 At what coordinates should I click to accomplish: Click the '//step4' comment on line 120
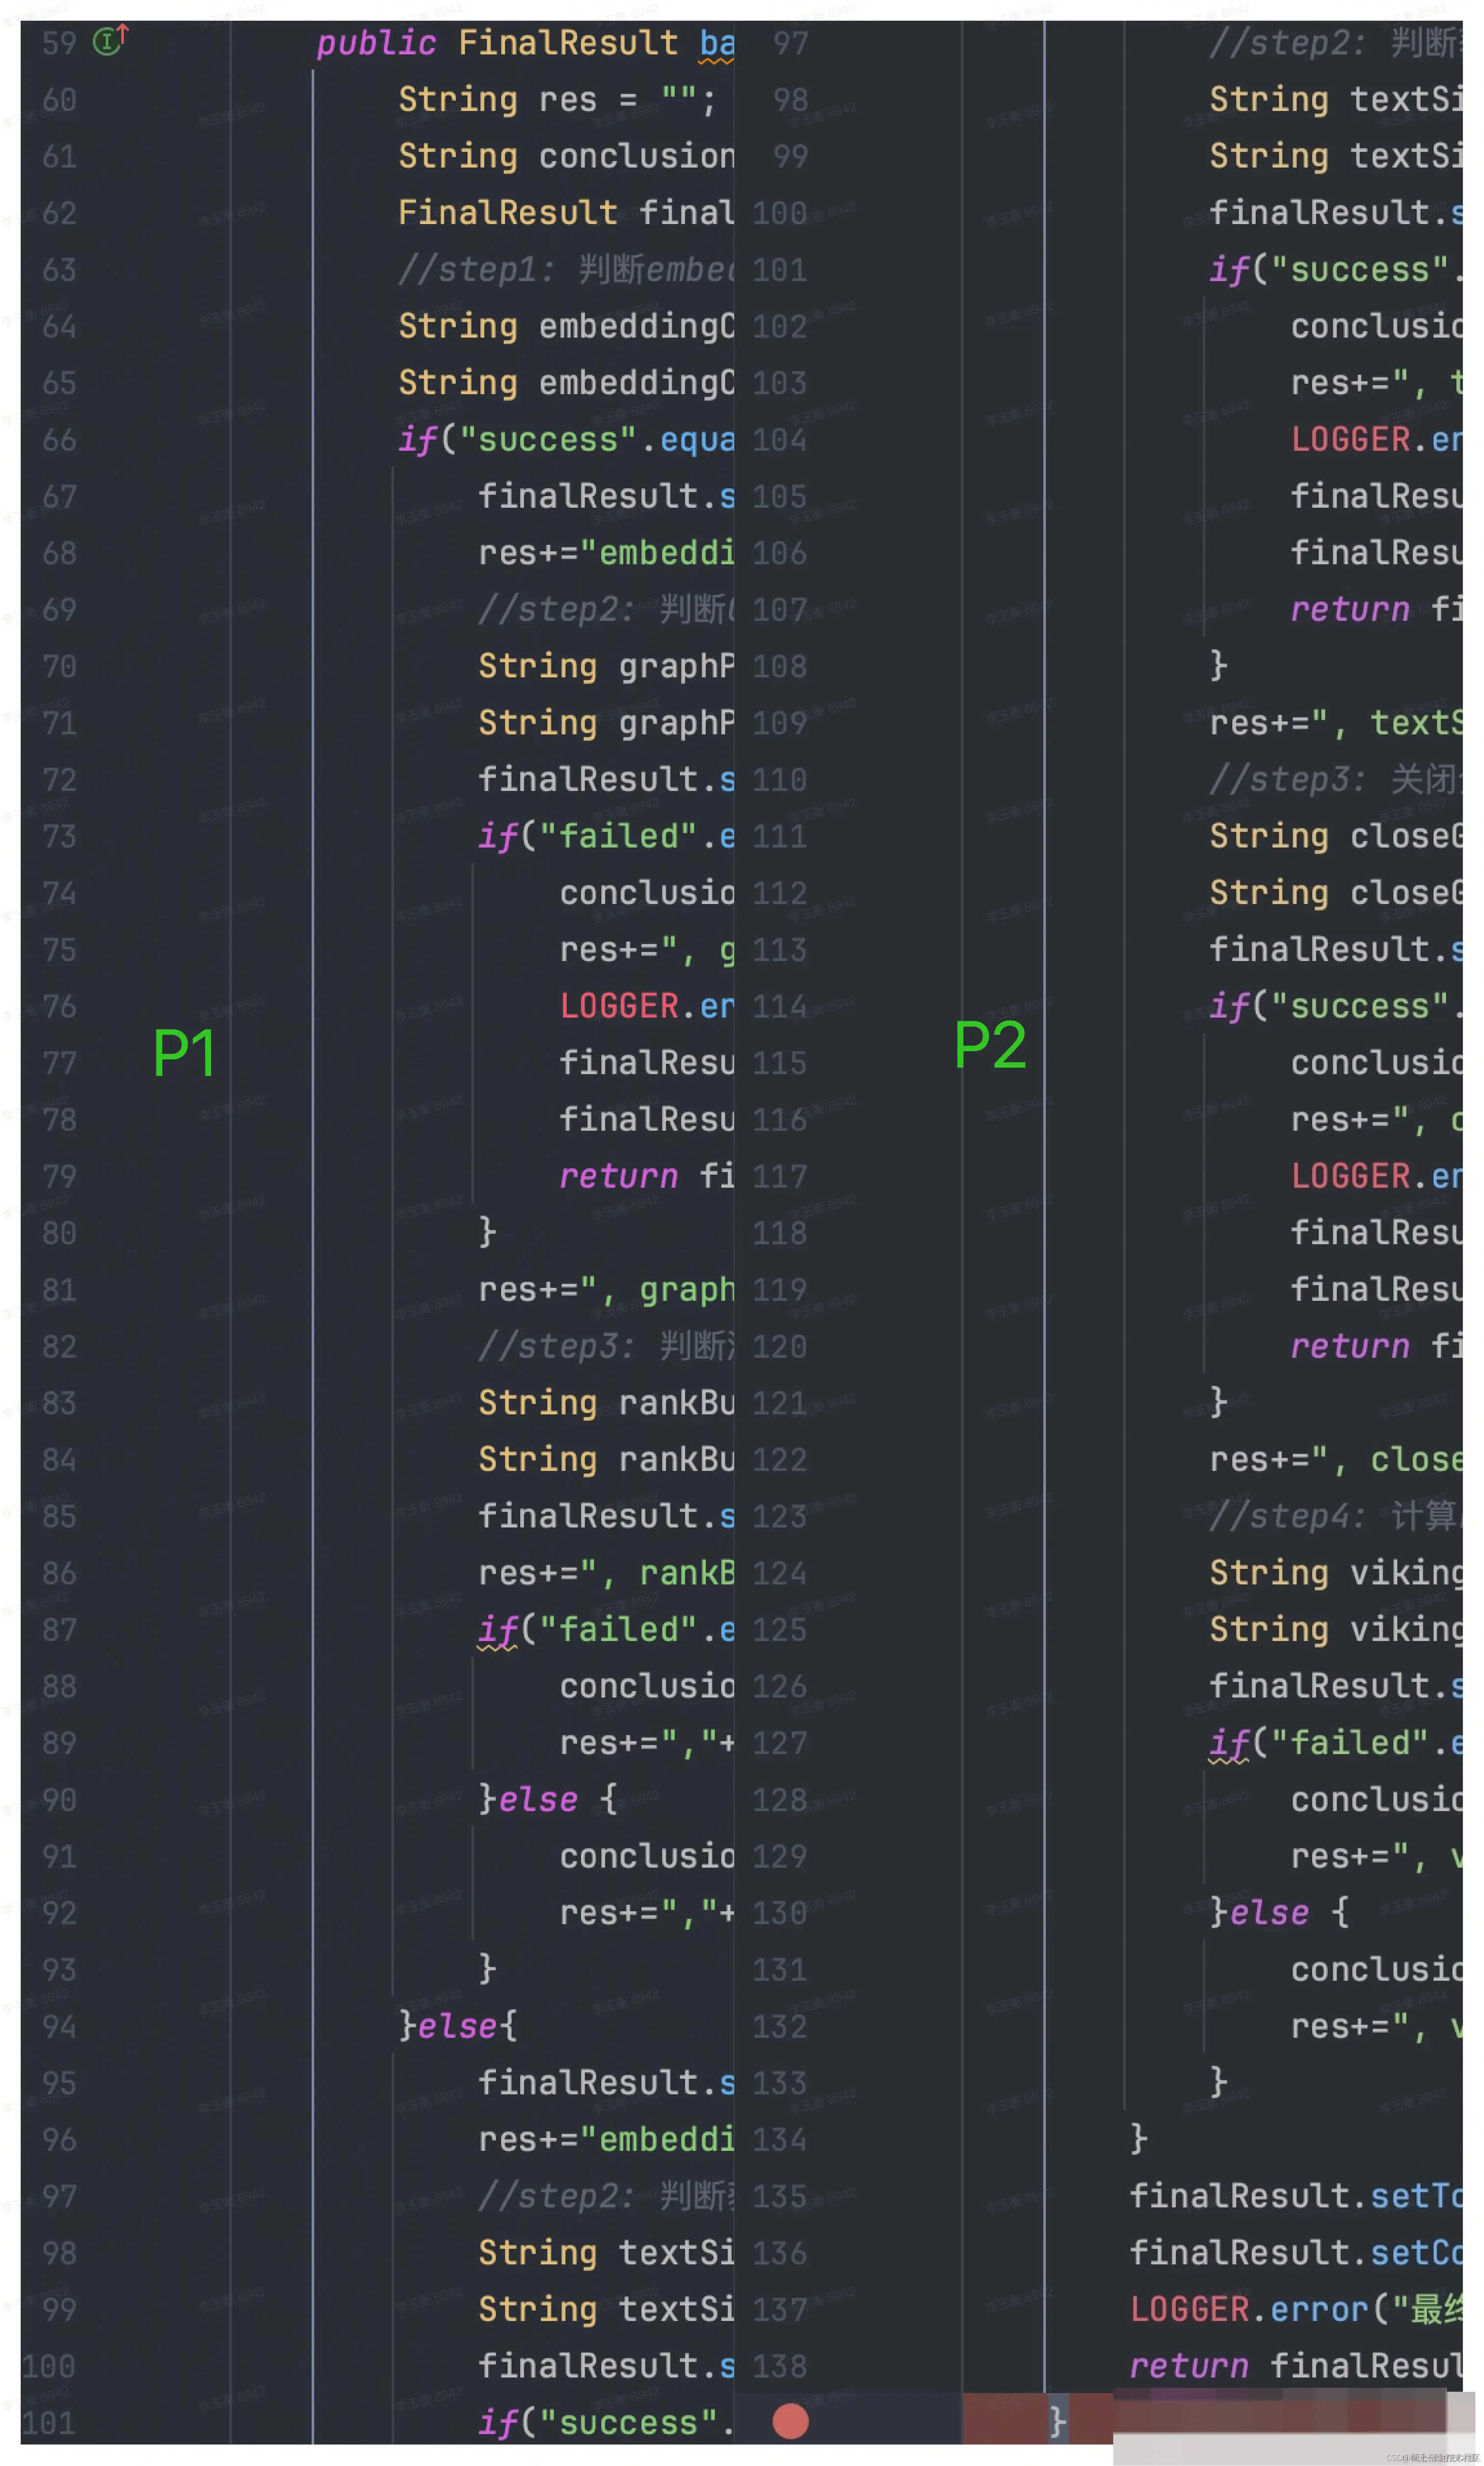1287,1516
